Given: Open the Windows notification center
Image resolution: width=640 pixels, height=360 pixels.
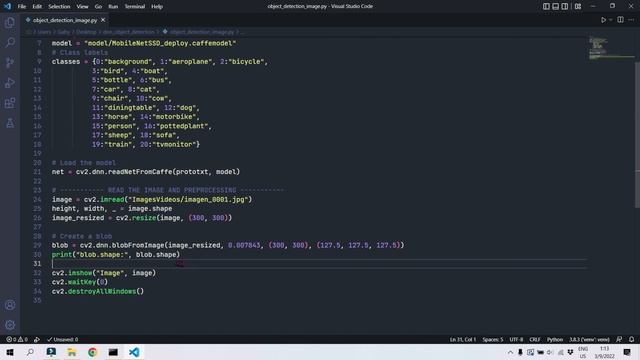Looking at the screenshot, I should coord(627,352).
